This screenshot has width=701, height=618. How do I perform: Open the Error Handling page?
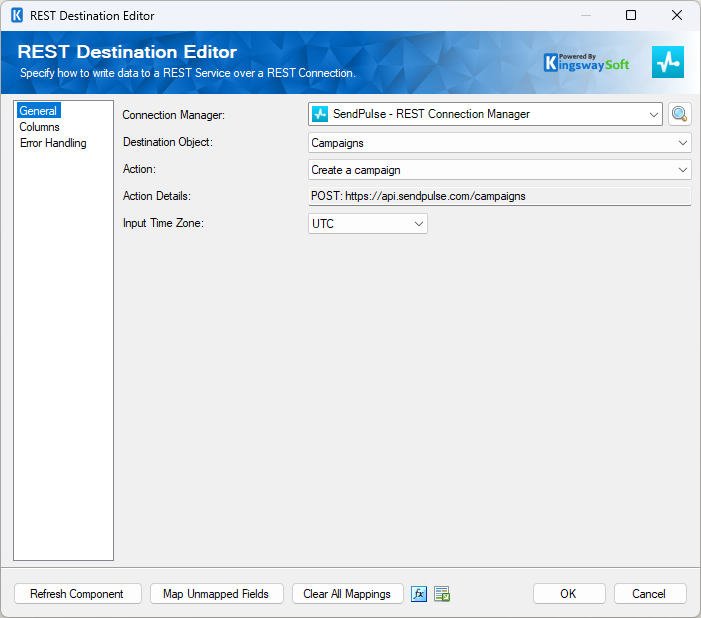point(53,143)
